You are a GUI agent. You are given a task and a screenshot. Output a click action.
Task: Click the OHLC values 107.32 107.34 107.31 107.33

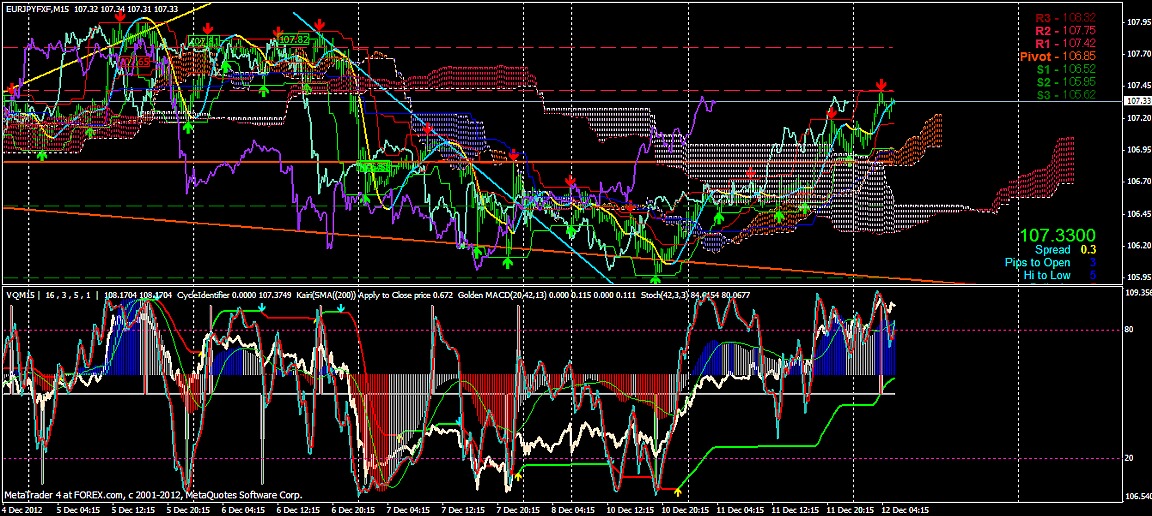126,9
